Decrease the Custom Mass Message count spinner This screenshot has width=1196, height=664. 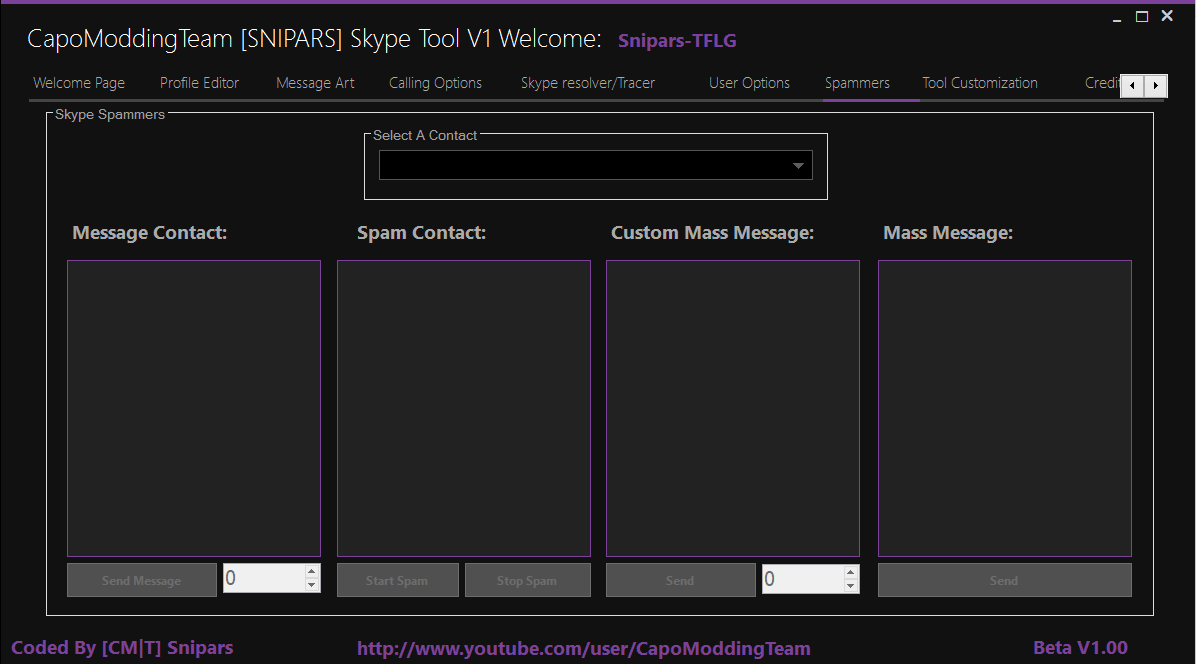[x=850, y=585]
